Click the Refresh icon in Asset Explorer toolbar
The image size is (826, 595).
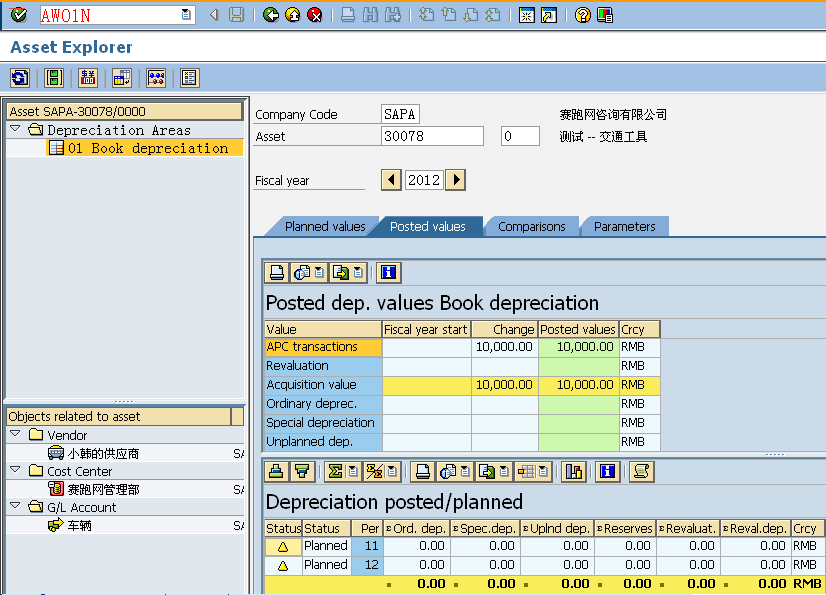click(20, 78)
